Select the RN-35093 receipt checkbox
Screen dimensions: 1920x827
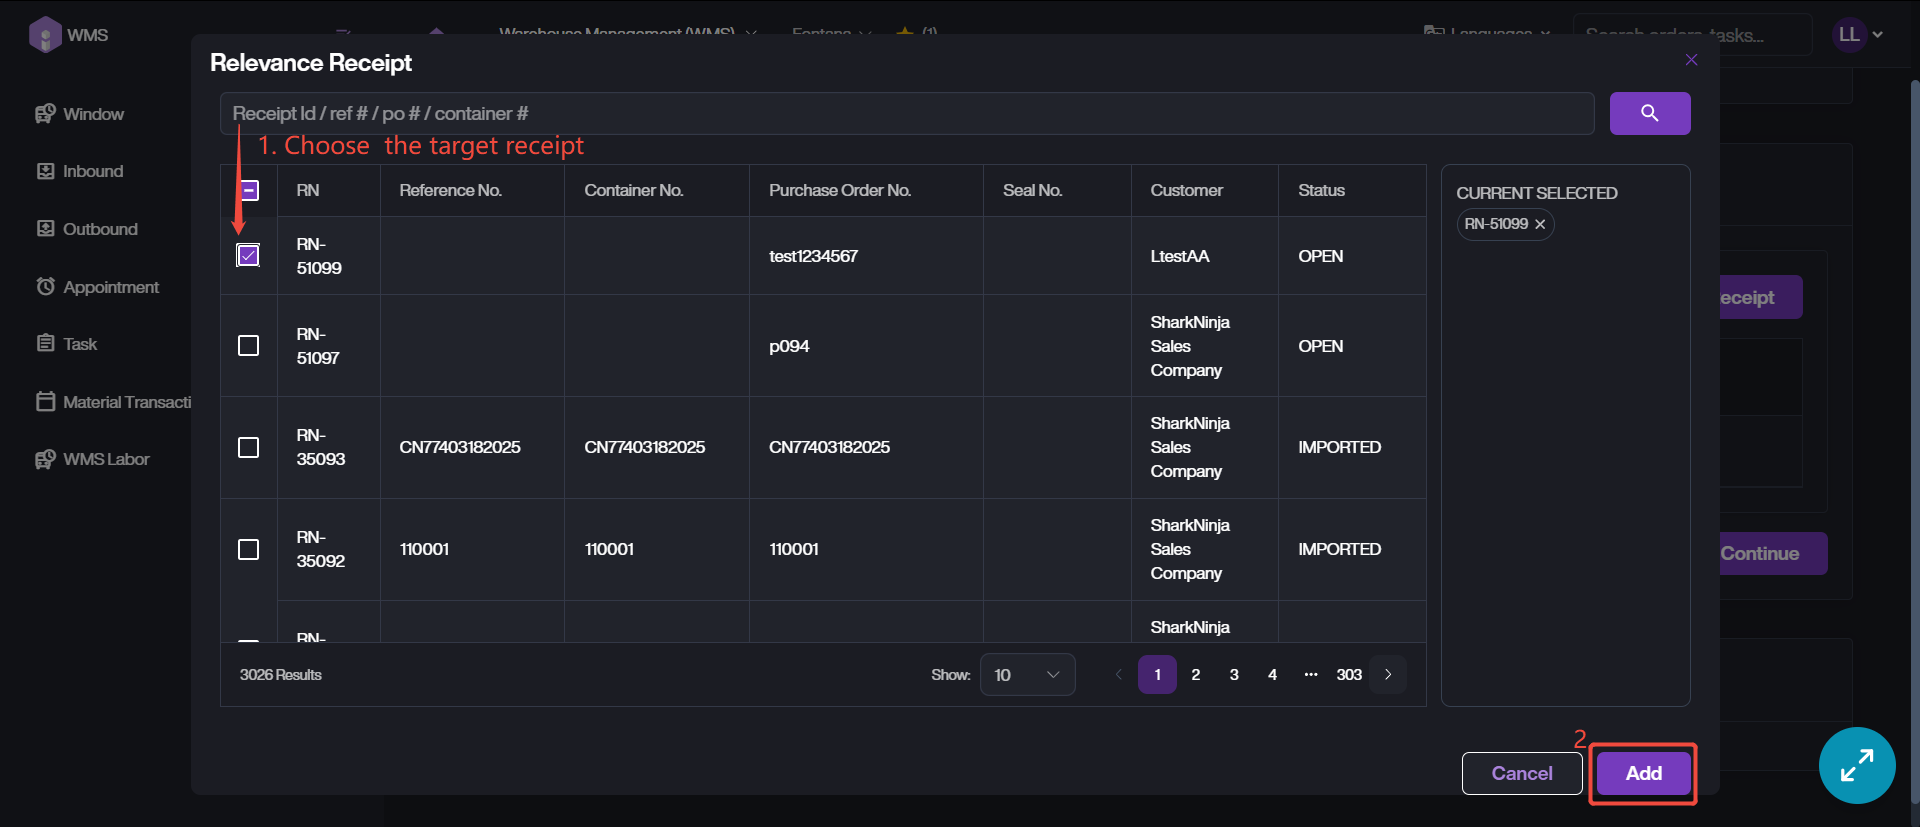[248, 447]
